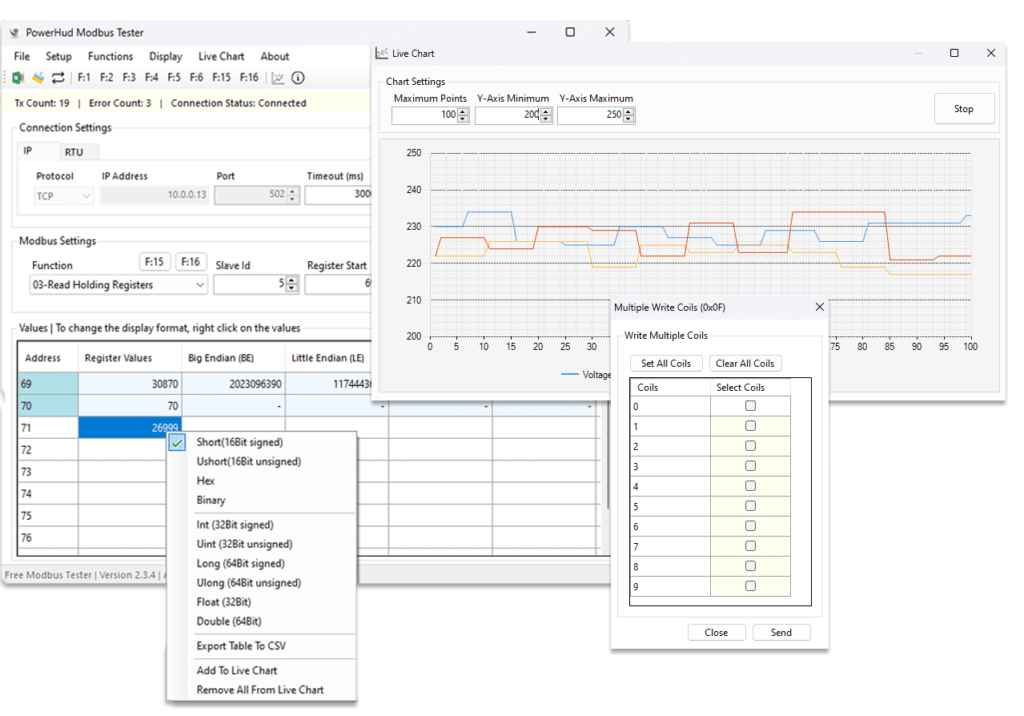Tick the checkbox for coil 9
Screen dimensions: 1024x716
tap(750, 586)
